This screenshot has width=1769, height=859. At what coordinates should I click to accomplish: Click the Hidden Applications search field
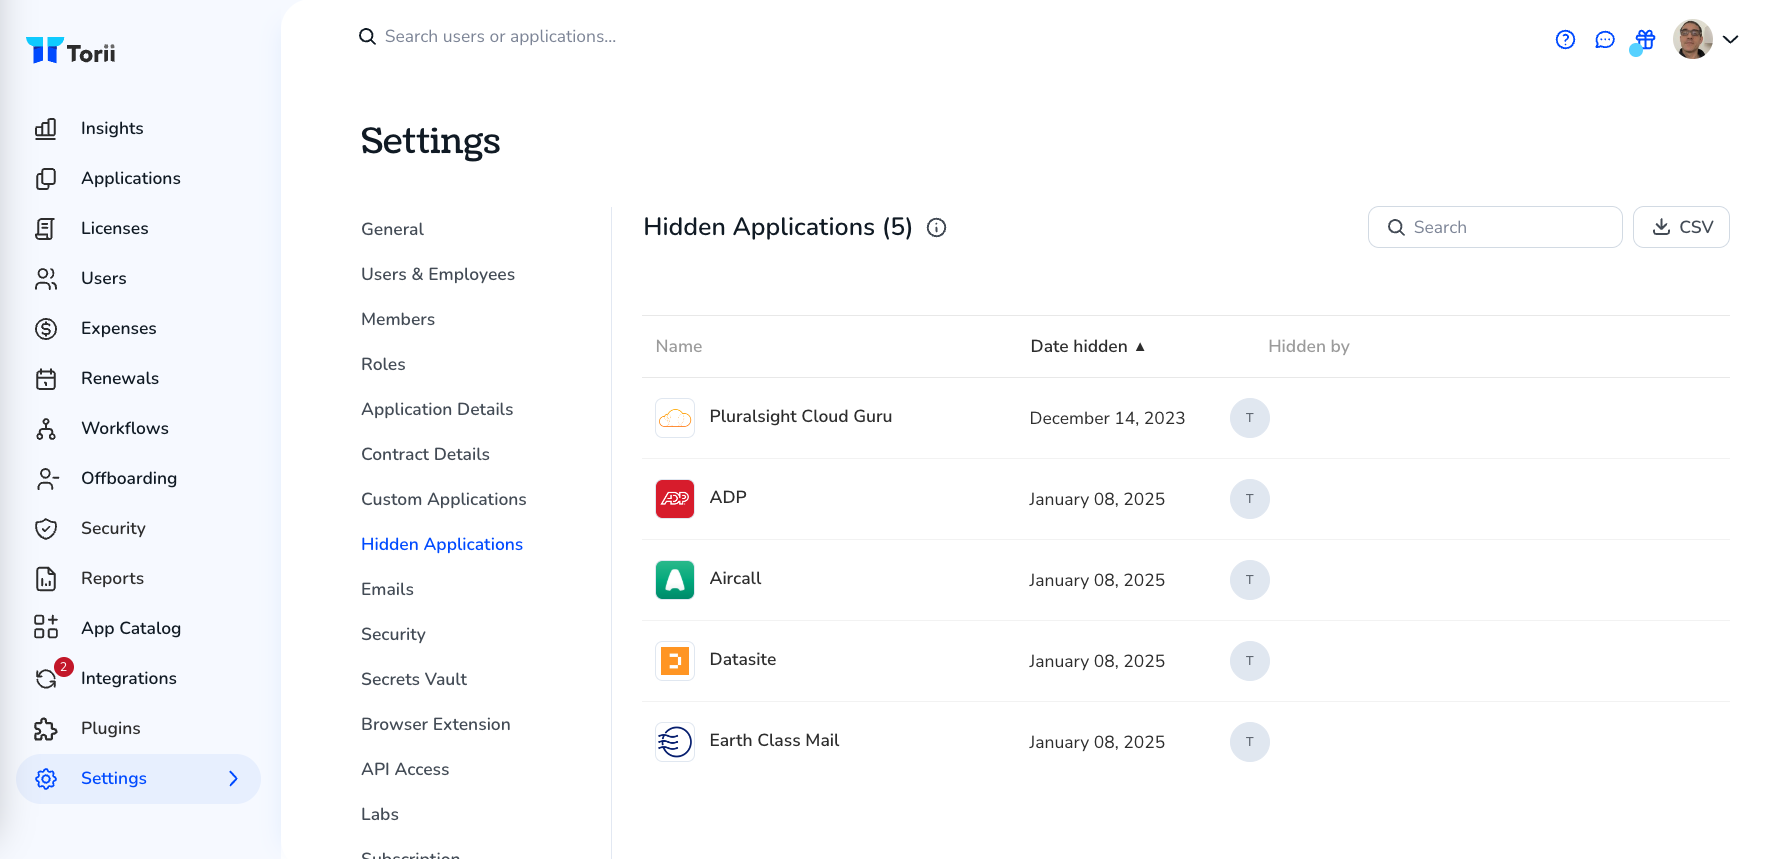click(1495, 227)
